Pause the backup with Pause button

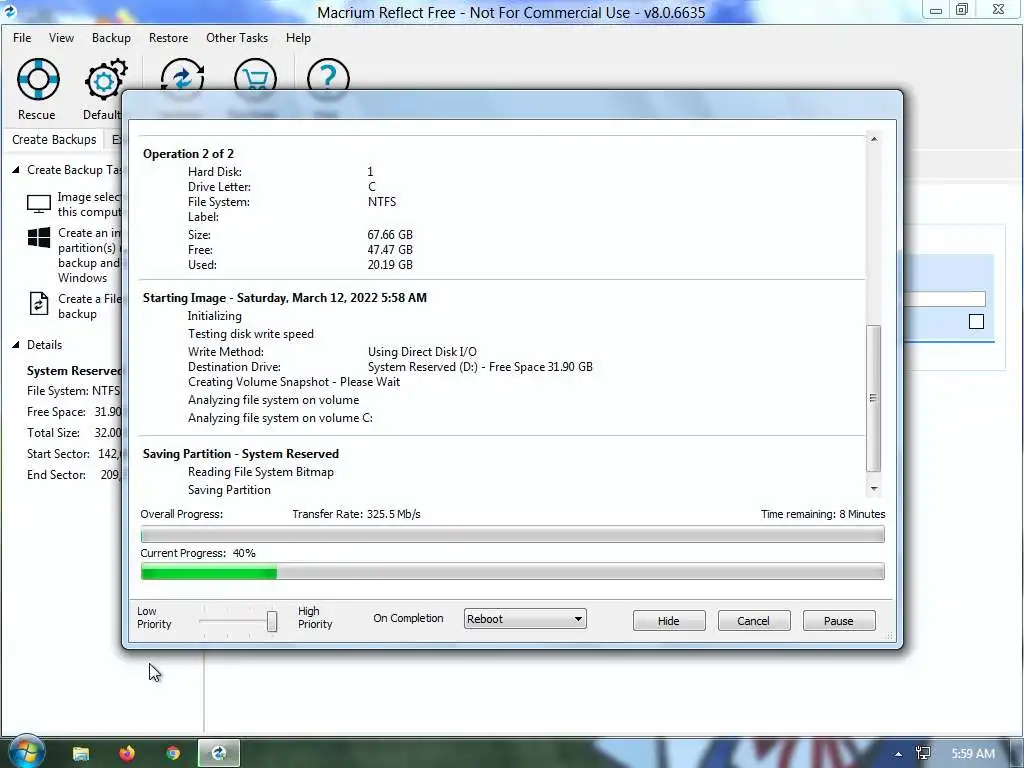point(839,620)
